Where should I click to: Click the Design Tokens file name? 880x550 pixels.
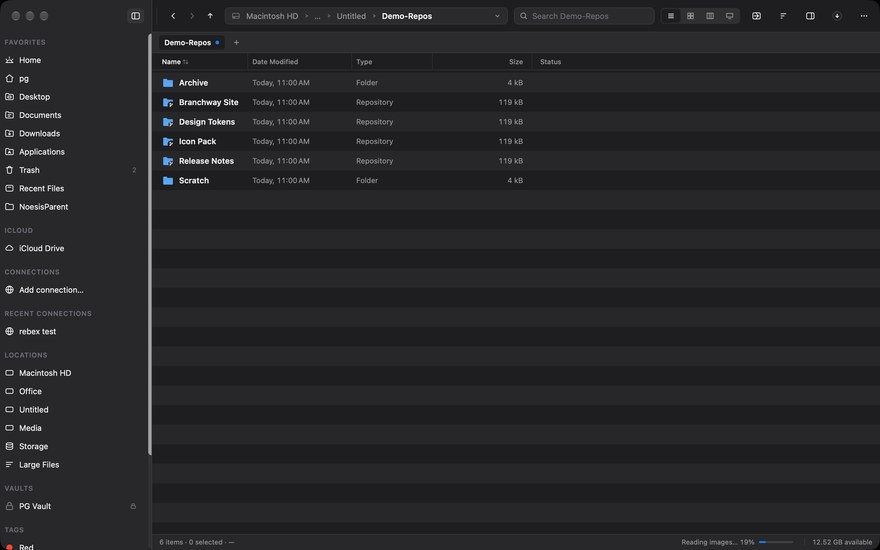tap(207, 122)
